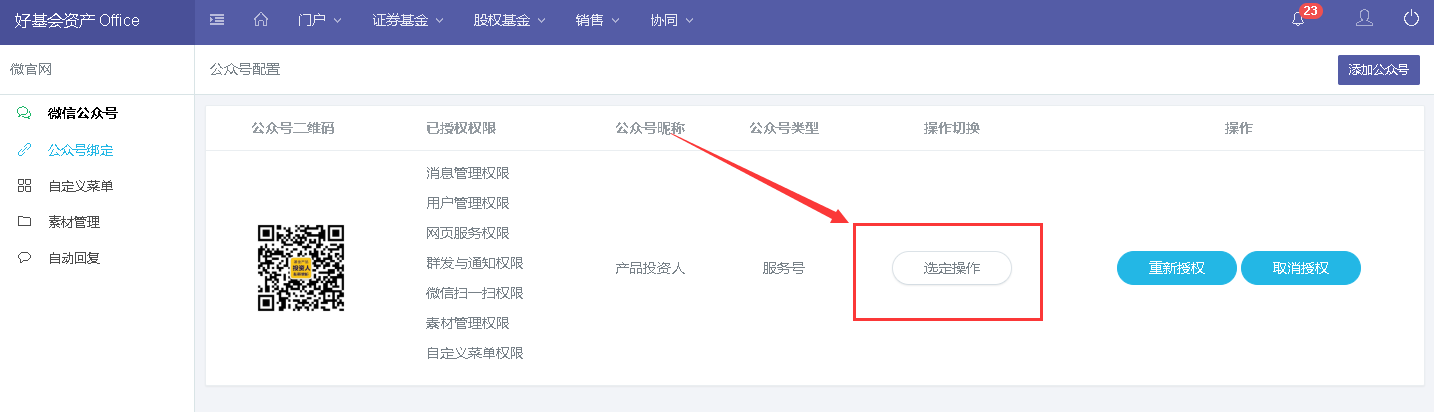Open notifications bell with 23 badge
Viewport: 1434px width, 412px height.
click(x=1298, y=20)
